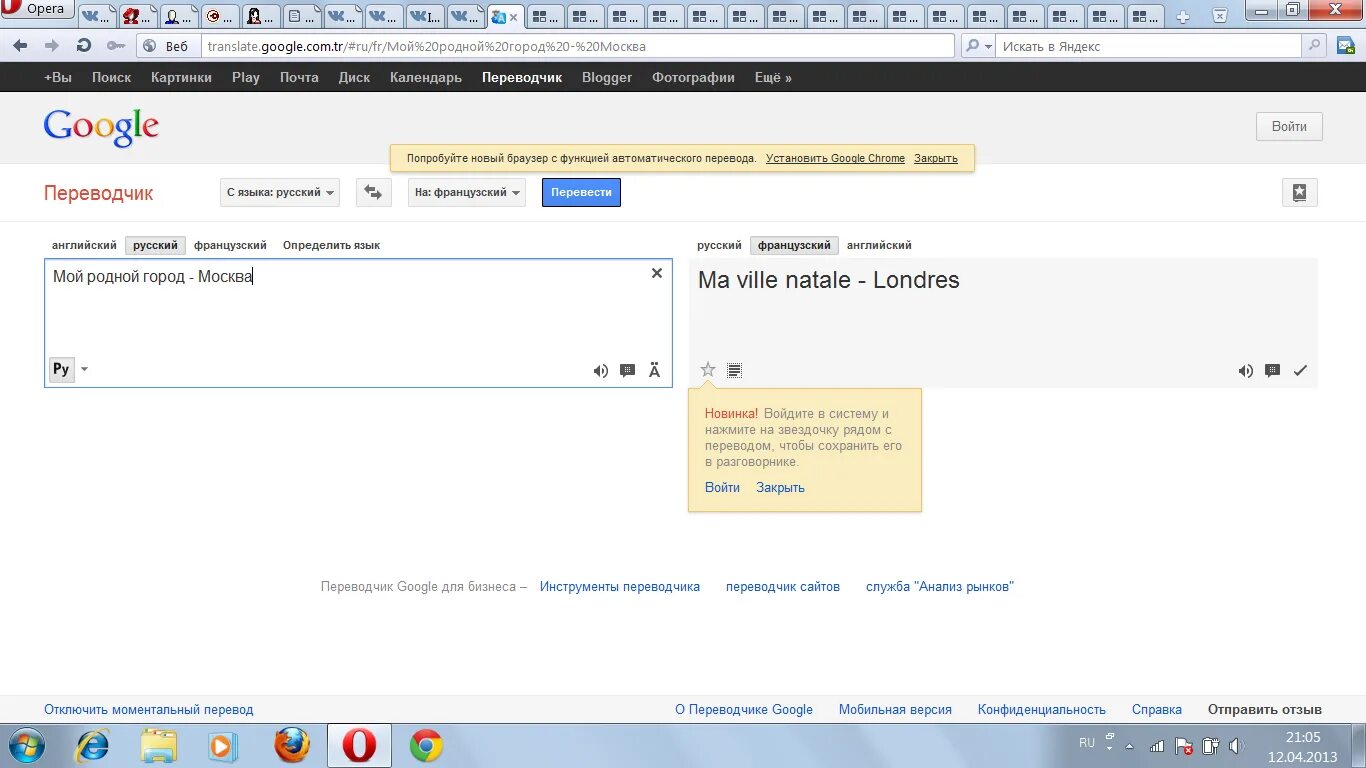
Task: Open Диск in Google top bar
Action: coord(354,77)
